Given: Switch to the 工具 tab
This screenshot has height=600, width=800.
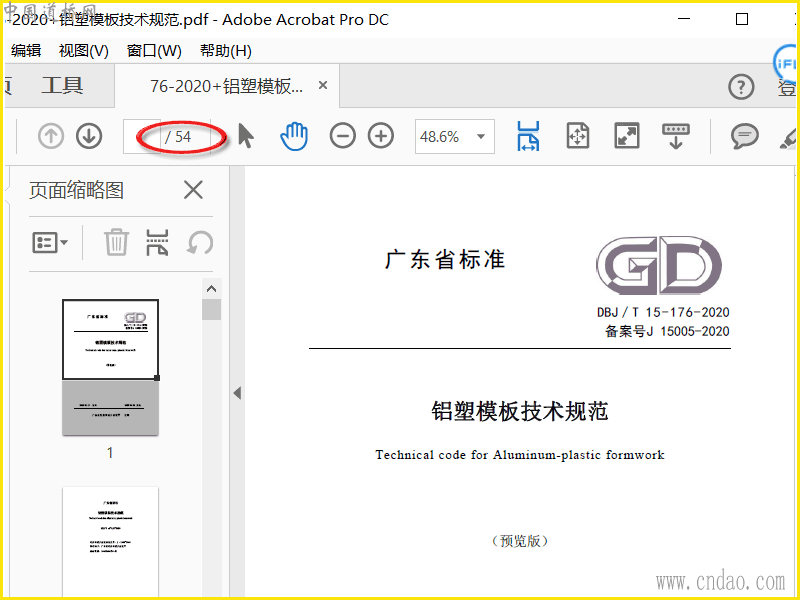Looking at the screenshot, I should [62, 86].
